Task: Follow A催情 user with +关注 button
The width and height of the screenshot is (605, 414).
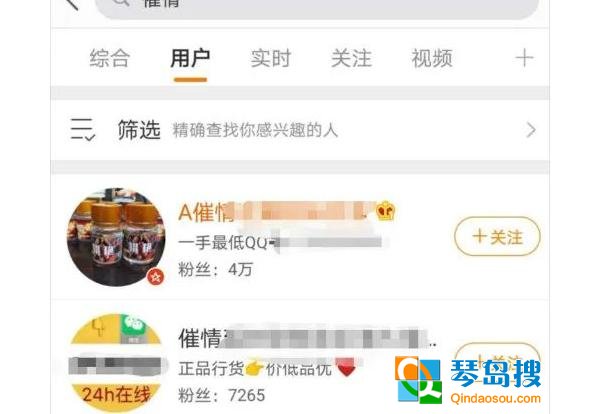Action: tap(497, 237)
